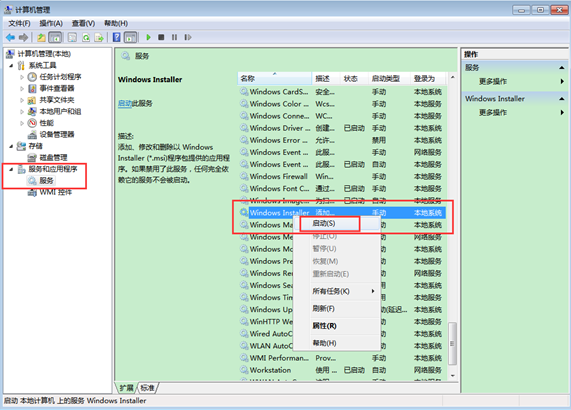Screen dimensions: 571x410
Task: Open 所有任务(K) submenu
Action: (x=337, y=291)
